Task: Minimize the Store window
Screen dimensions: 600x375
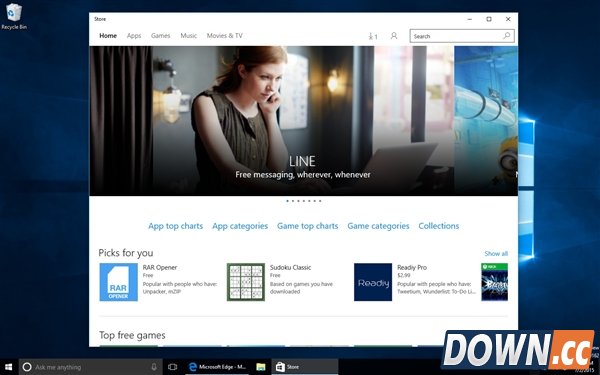Action: [x=470, y=19]
